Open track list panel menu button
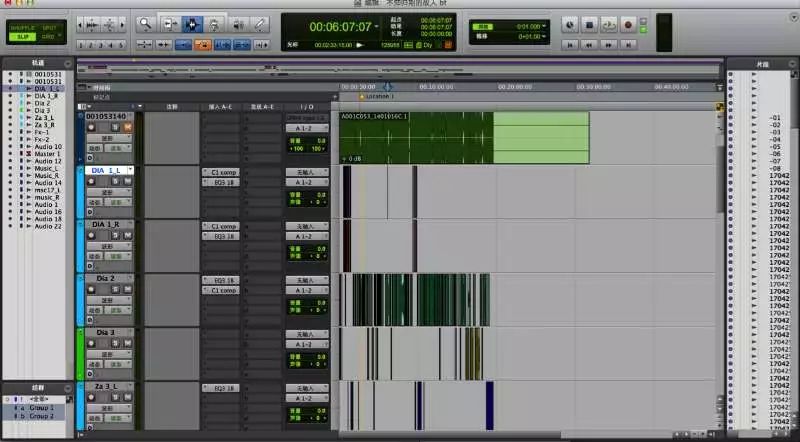The width and height of the screenshot is (800, 442). click(68, 63)
